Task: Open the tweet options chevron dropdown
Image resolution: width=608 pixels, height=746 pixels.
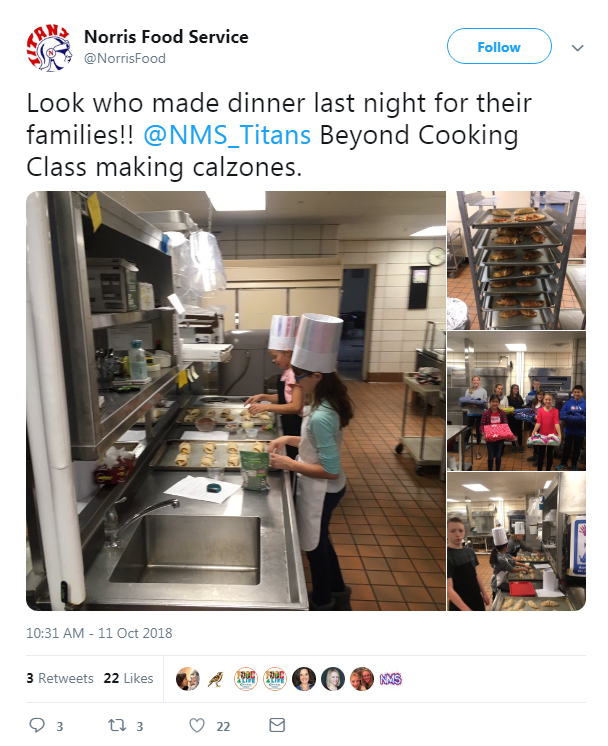Action: [x=577, y=47]
